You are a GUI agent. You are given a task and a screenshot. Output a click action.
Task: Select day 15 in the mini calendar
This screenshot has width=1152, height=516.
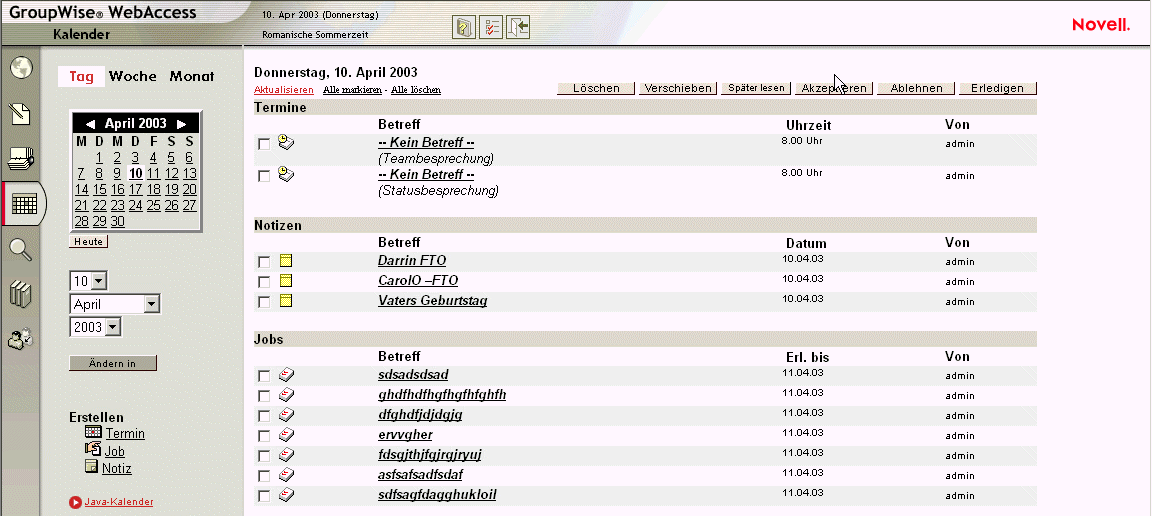point(99,190)
